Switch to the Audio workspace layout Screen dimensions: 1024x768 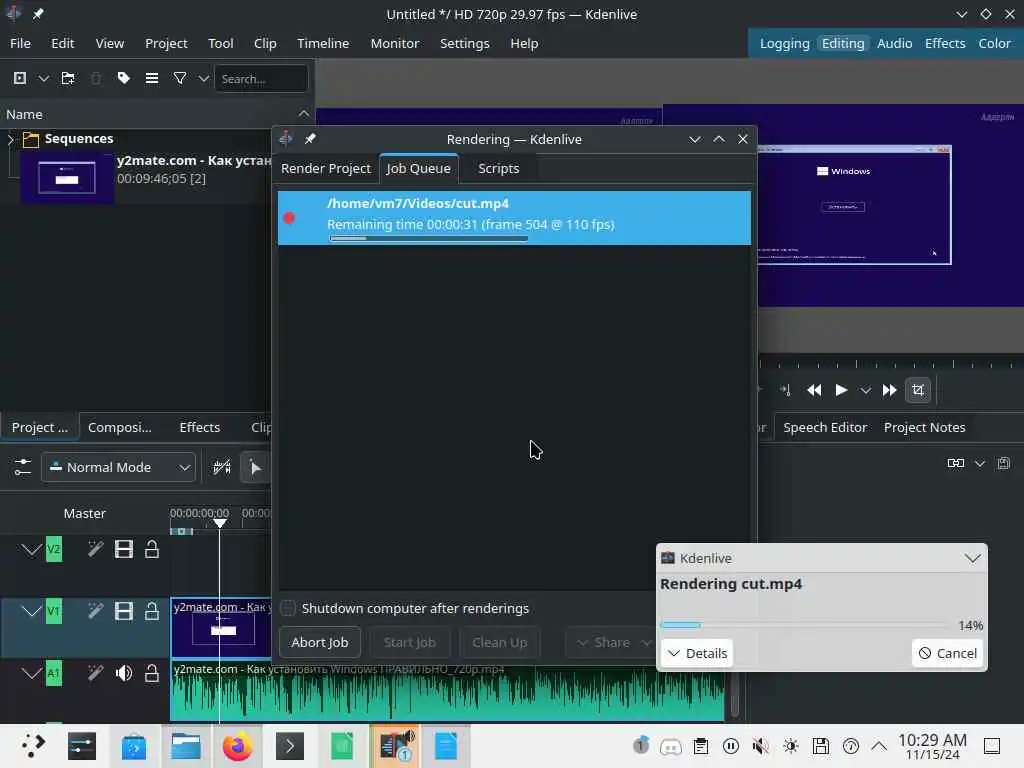pos(894,43)
